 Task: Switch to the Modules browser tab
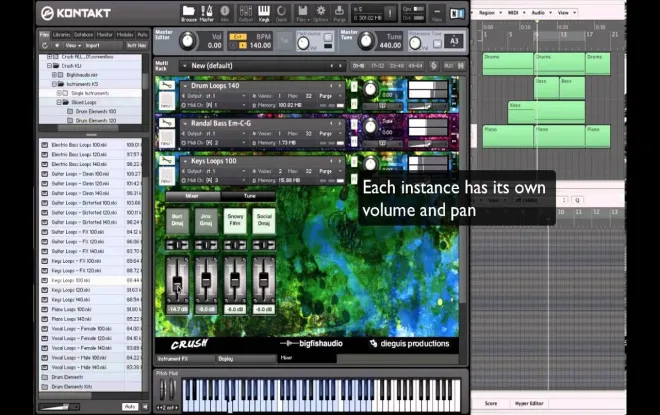[x=125, y=35]
